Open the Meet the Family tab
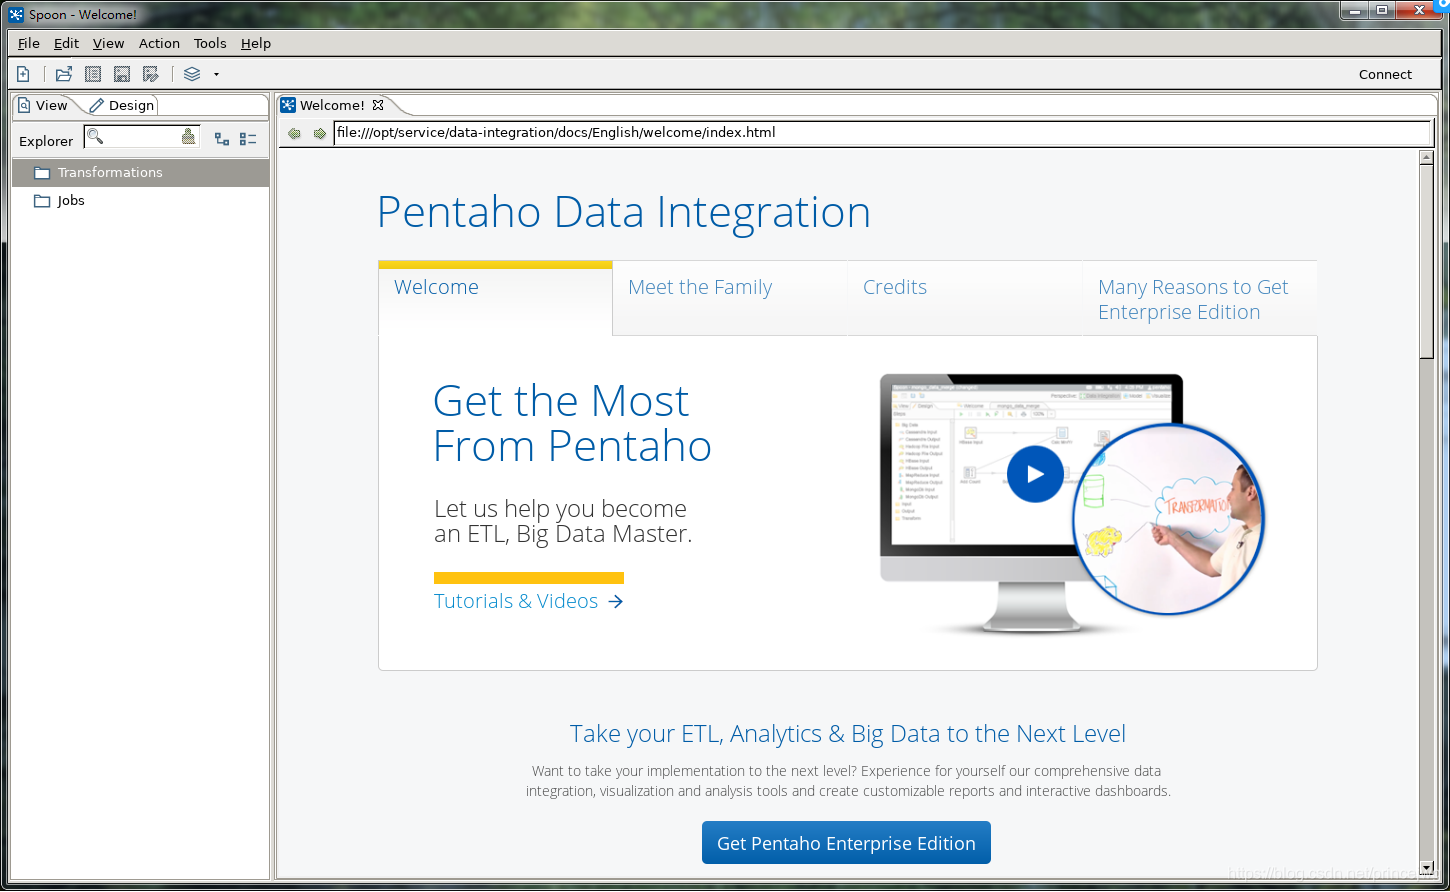 point(730,297)
